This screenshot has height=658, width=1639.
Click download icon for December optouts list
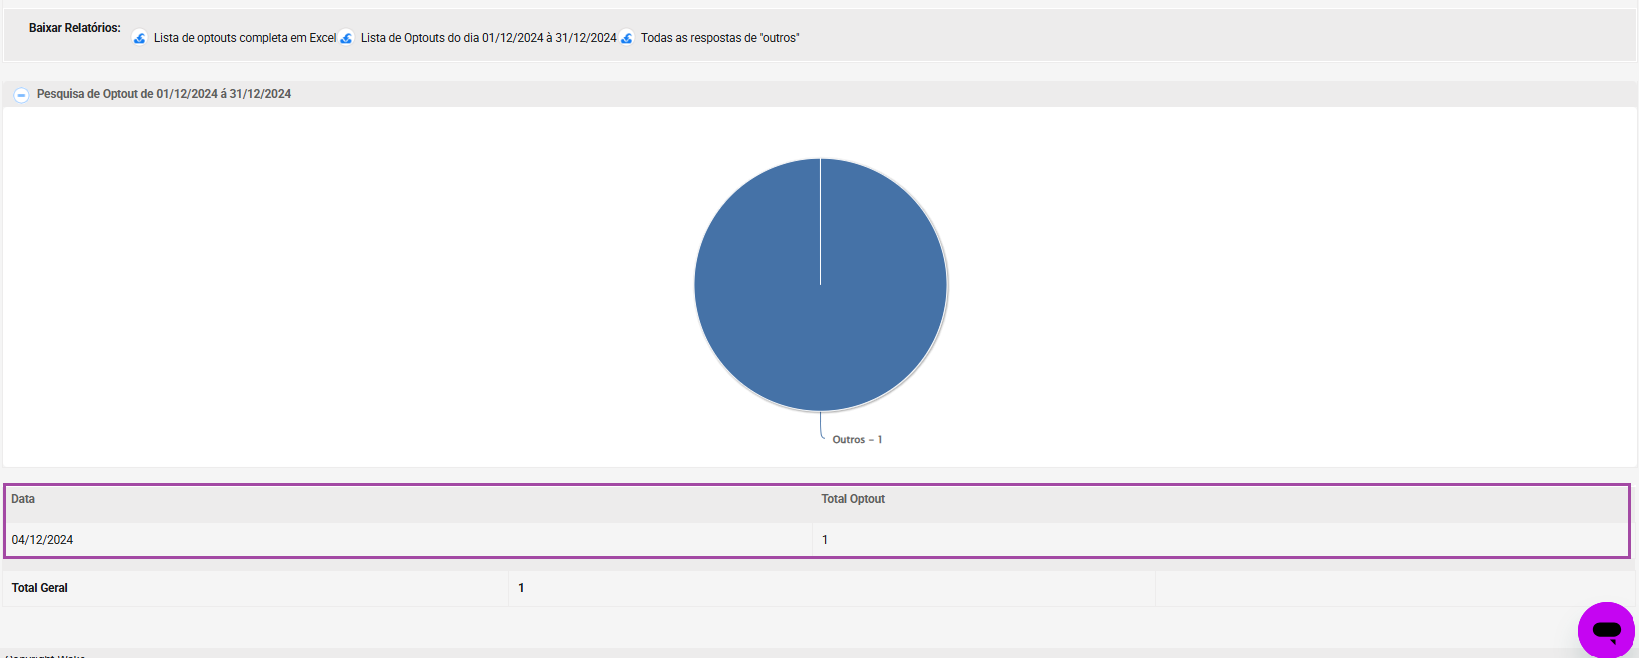pyautogui.click(x=346, y=38)
